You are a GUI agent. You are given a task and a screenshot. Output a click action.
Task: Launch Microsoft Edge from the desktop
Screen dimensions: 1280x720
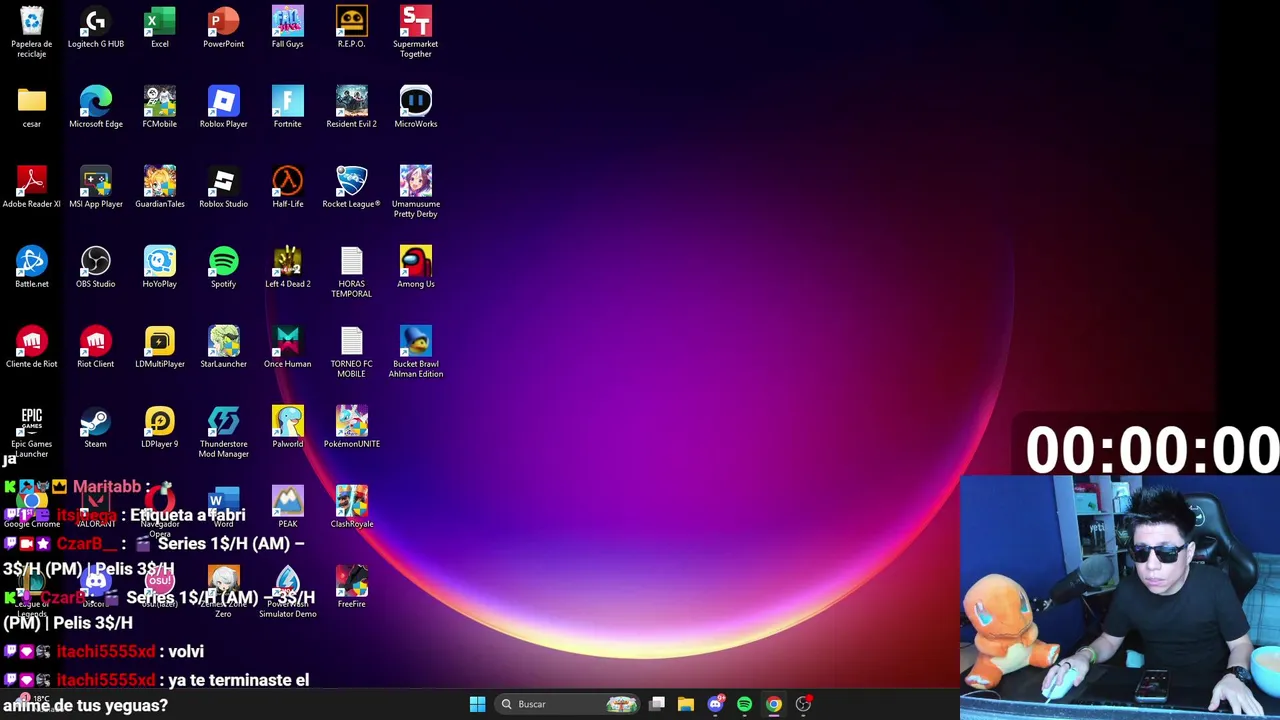pos(96,107)
